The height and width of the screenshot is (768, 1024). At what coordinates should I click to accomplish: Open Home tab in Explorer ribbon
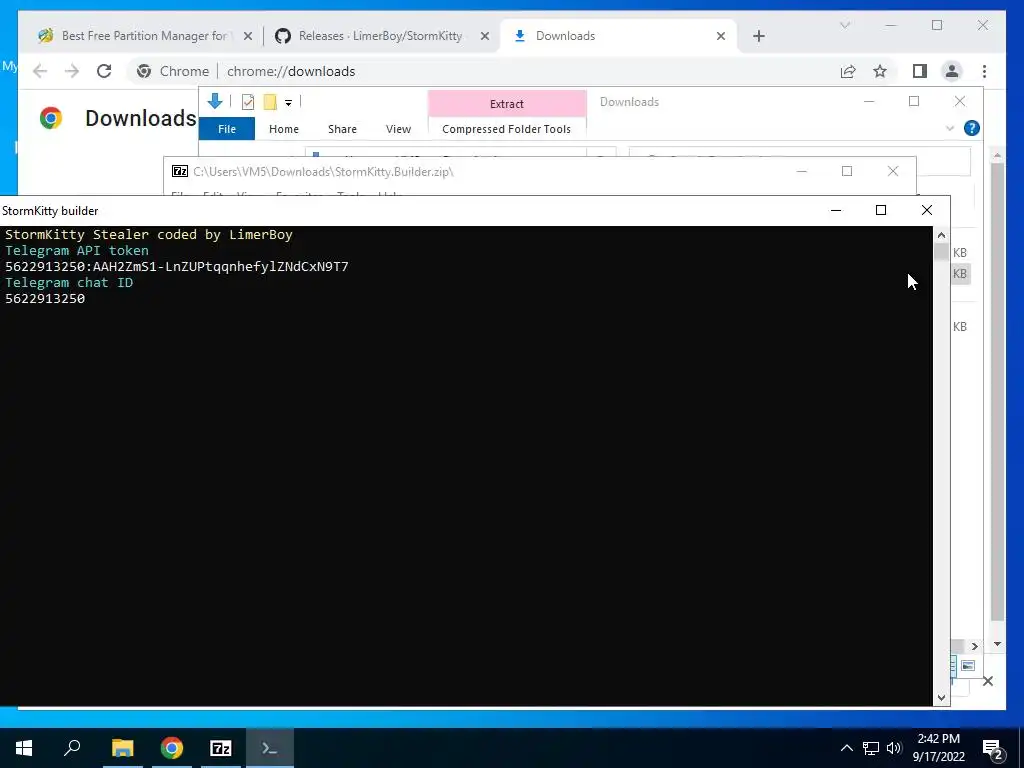pos(283,129)
